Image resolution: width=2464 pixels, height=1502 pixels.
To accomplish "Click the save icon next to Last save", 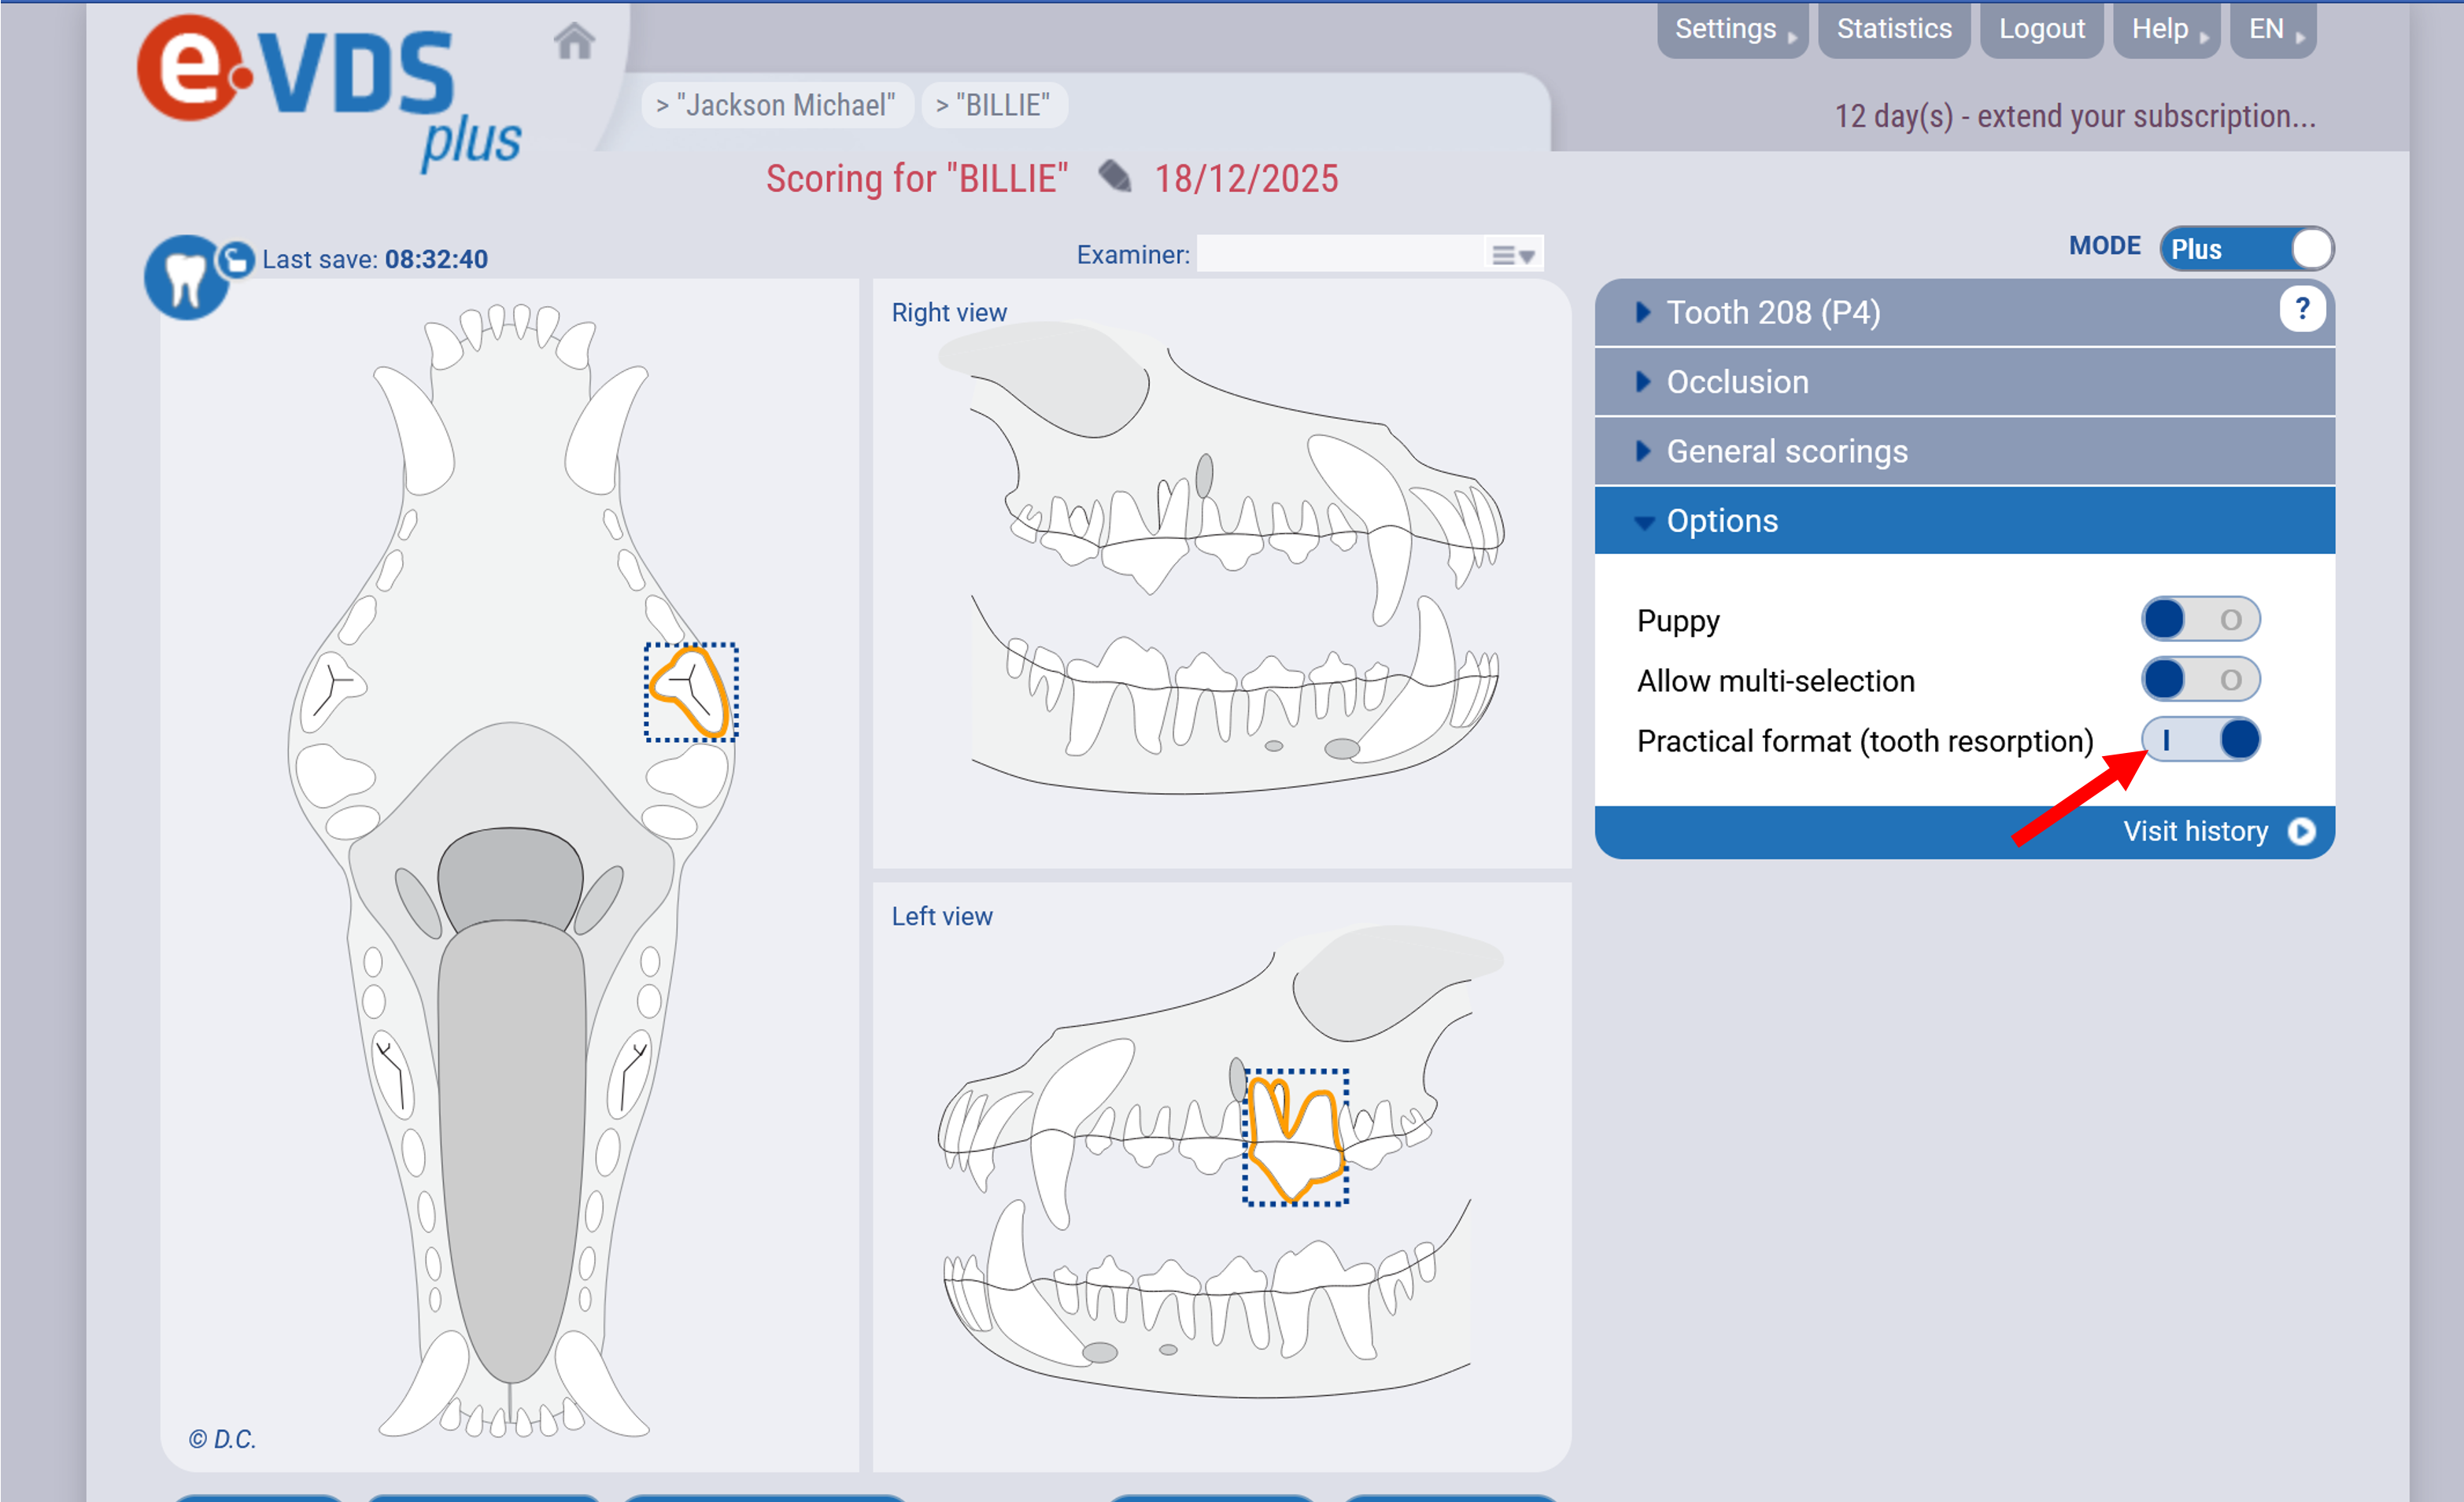I will pyautogui.click(x=237, y=260).
